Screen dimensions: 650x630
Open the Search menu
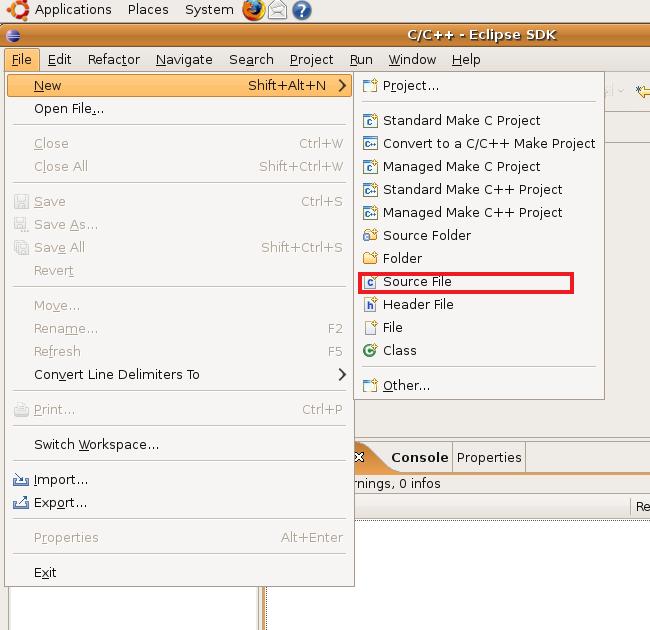point(251,60)
